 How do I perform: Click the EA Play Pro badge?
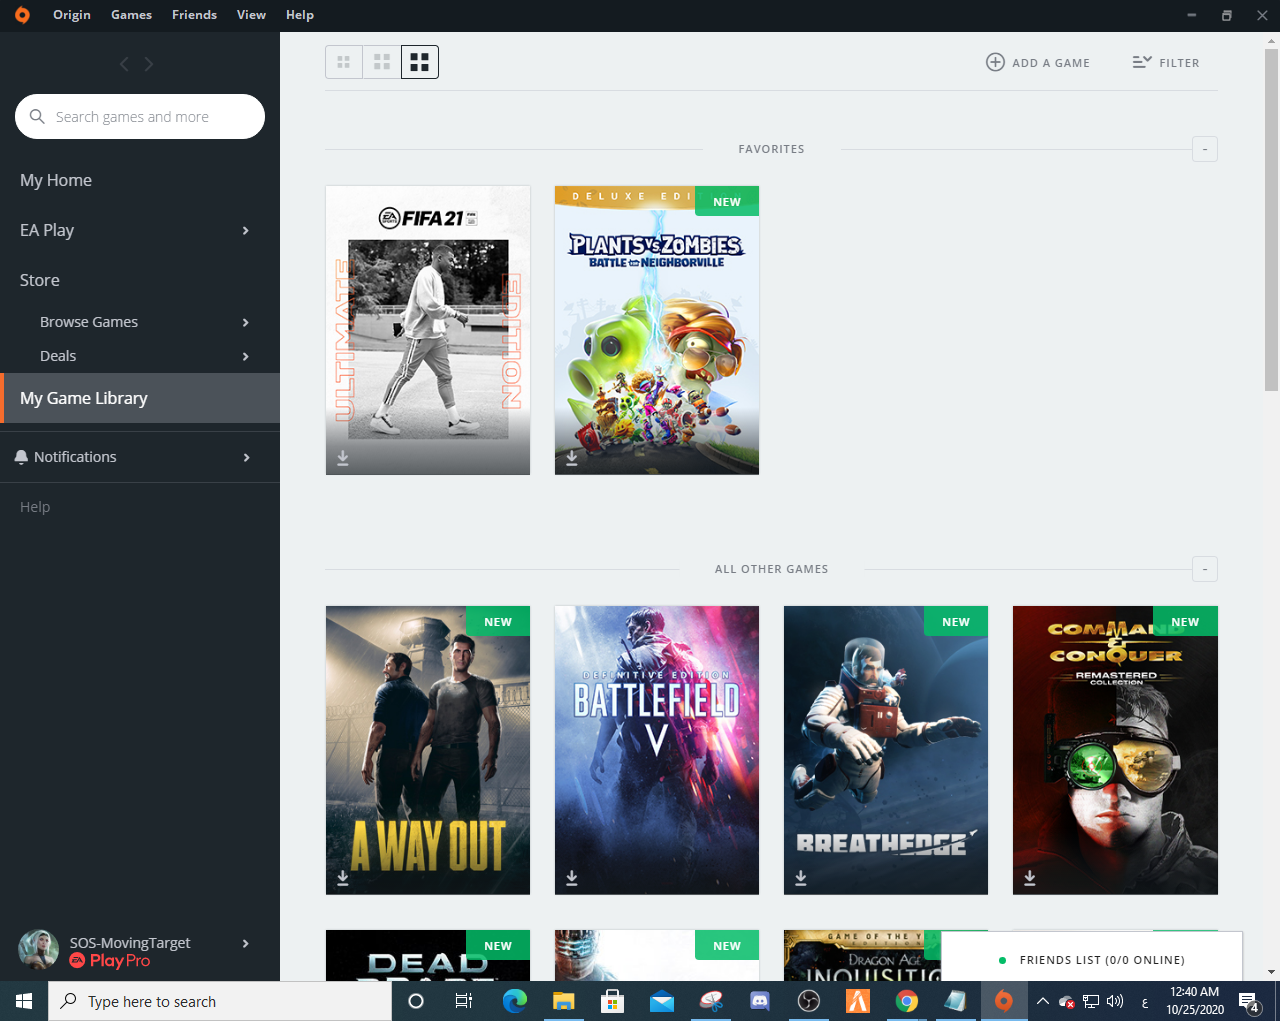(110, 961)
